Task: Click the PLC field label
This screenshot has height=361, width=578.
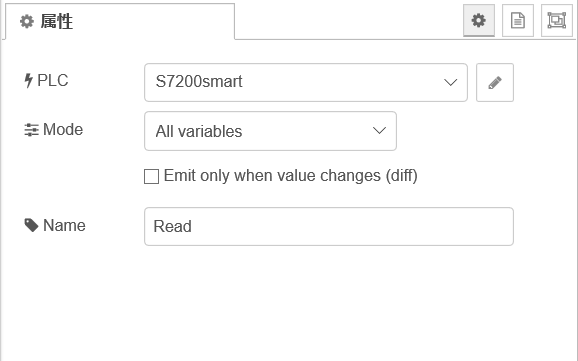Action: coord(53,80)
